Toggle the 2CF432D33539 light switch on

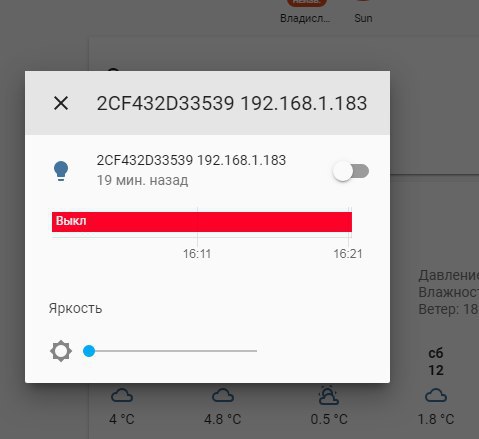pos(351,171)
